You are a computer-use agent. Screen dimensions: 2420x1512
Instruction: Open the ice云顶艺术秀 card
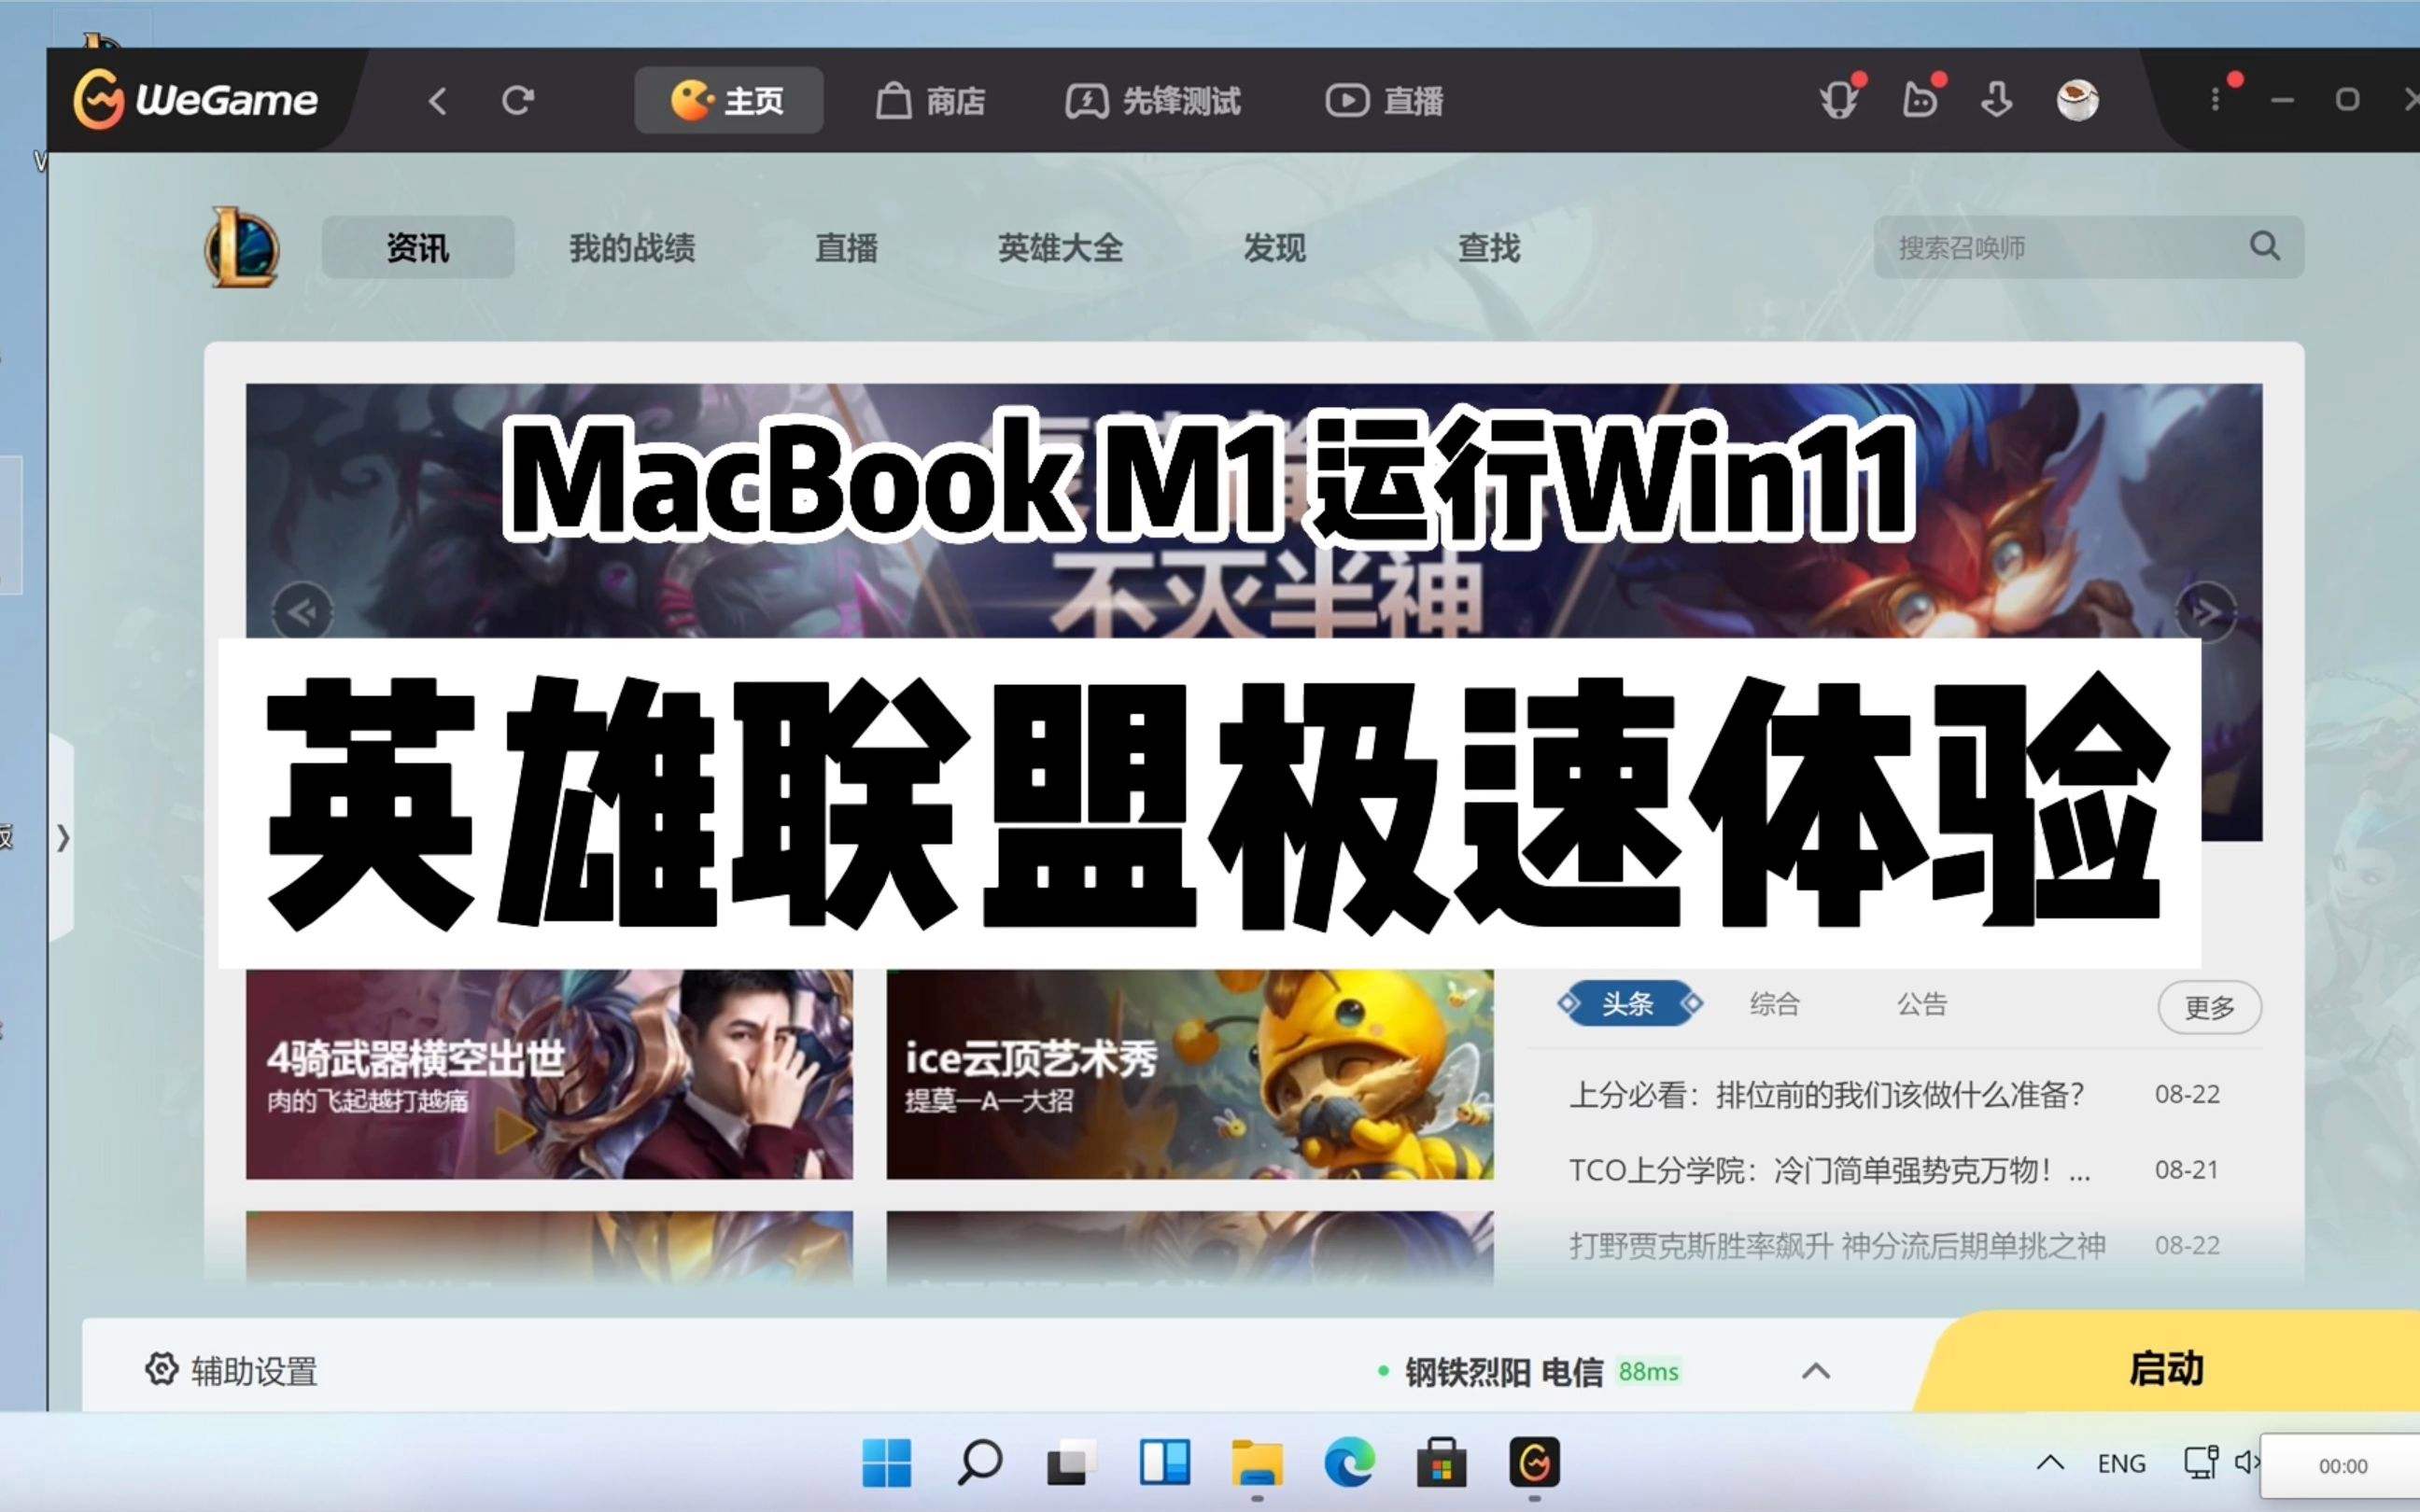pyautogui.click(x=1190, y=1075)
